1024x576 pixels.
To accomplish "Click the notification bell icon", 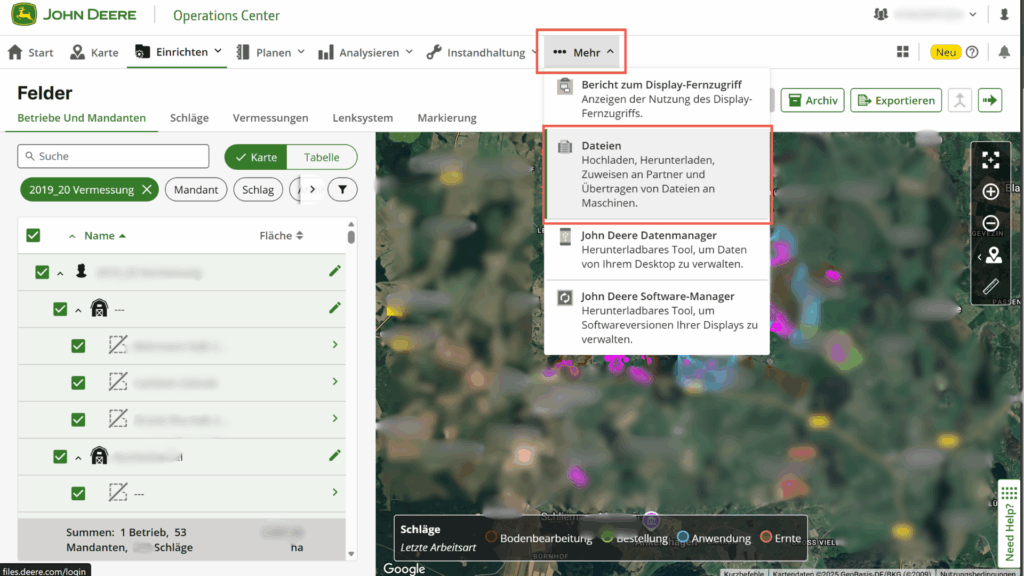I will 1004,53.
